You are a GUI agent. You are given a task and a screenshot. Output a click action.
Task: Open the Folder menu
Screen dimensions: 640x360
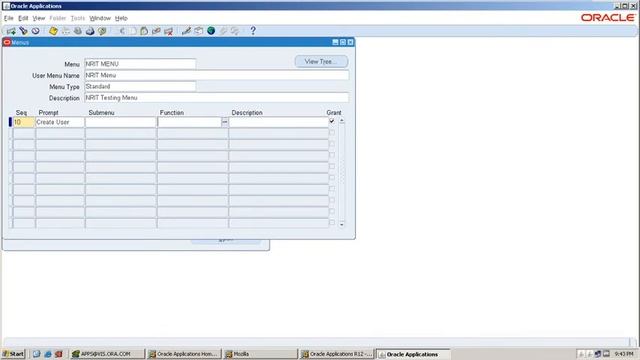click(x=58, y=18)
